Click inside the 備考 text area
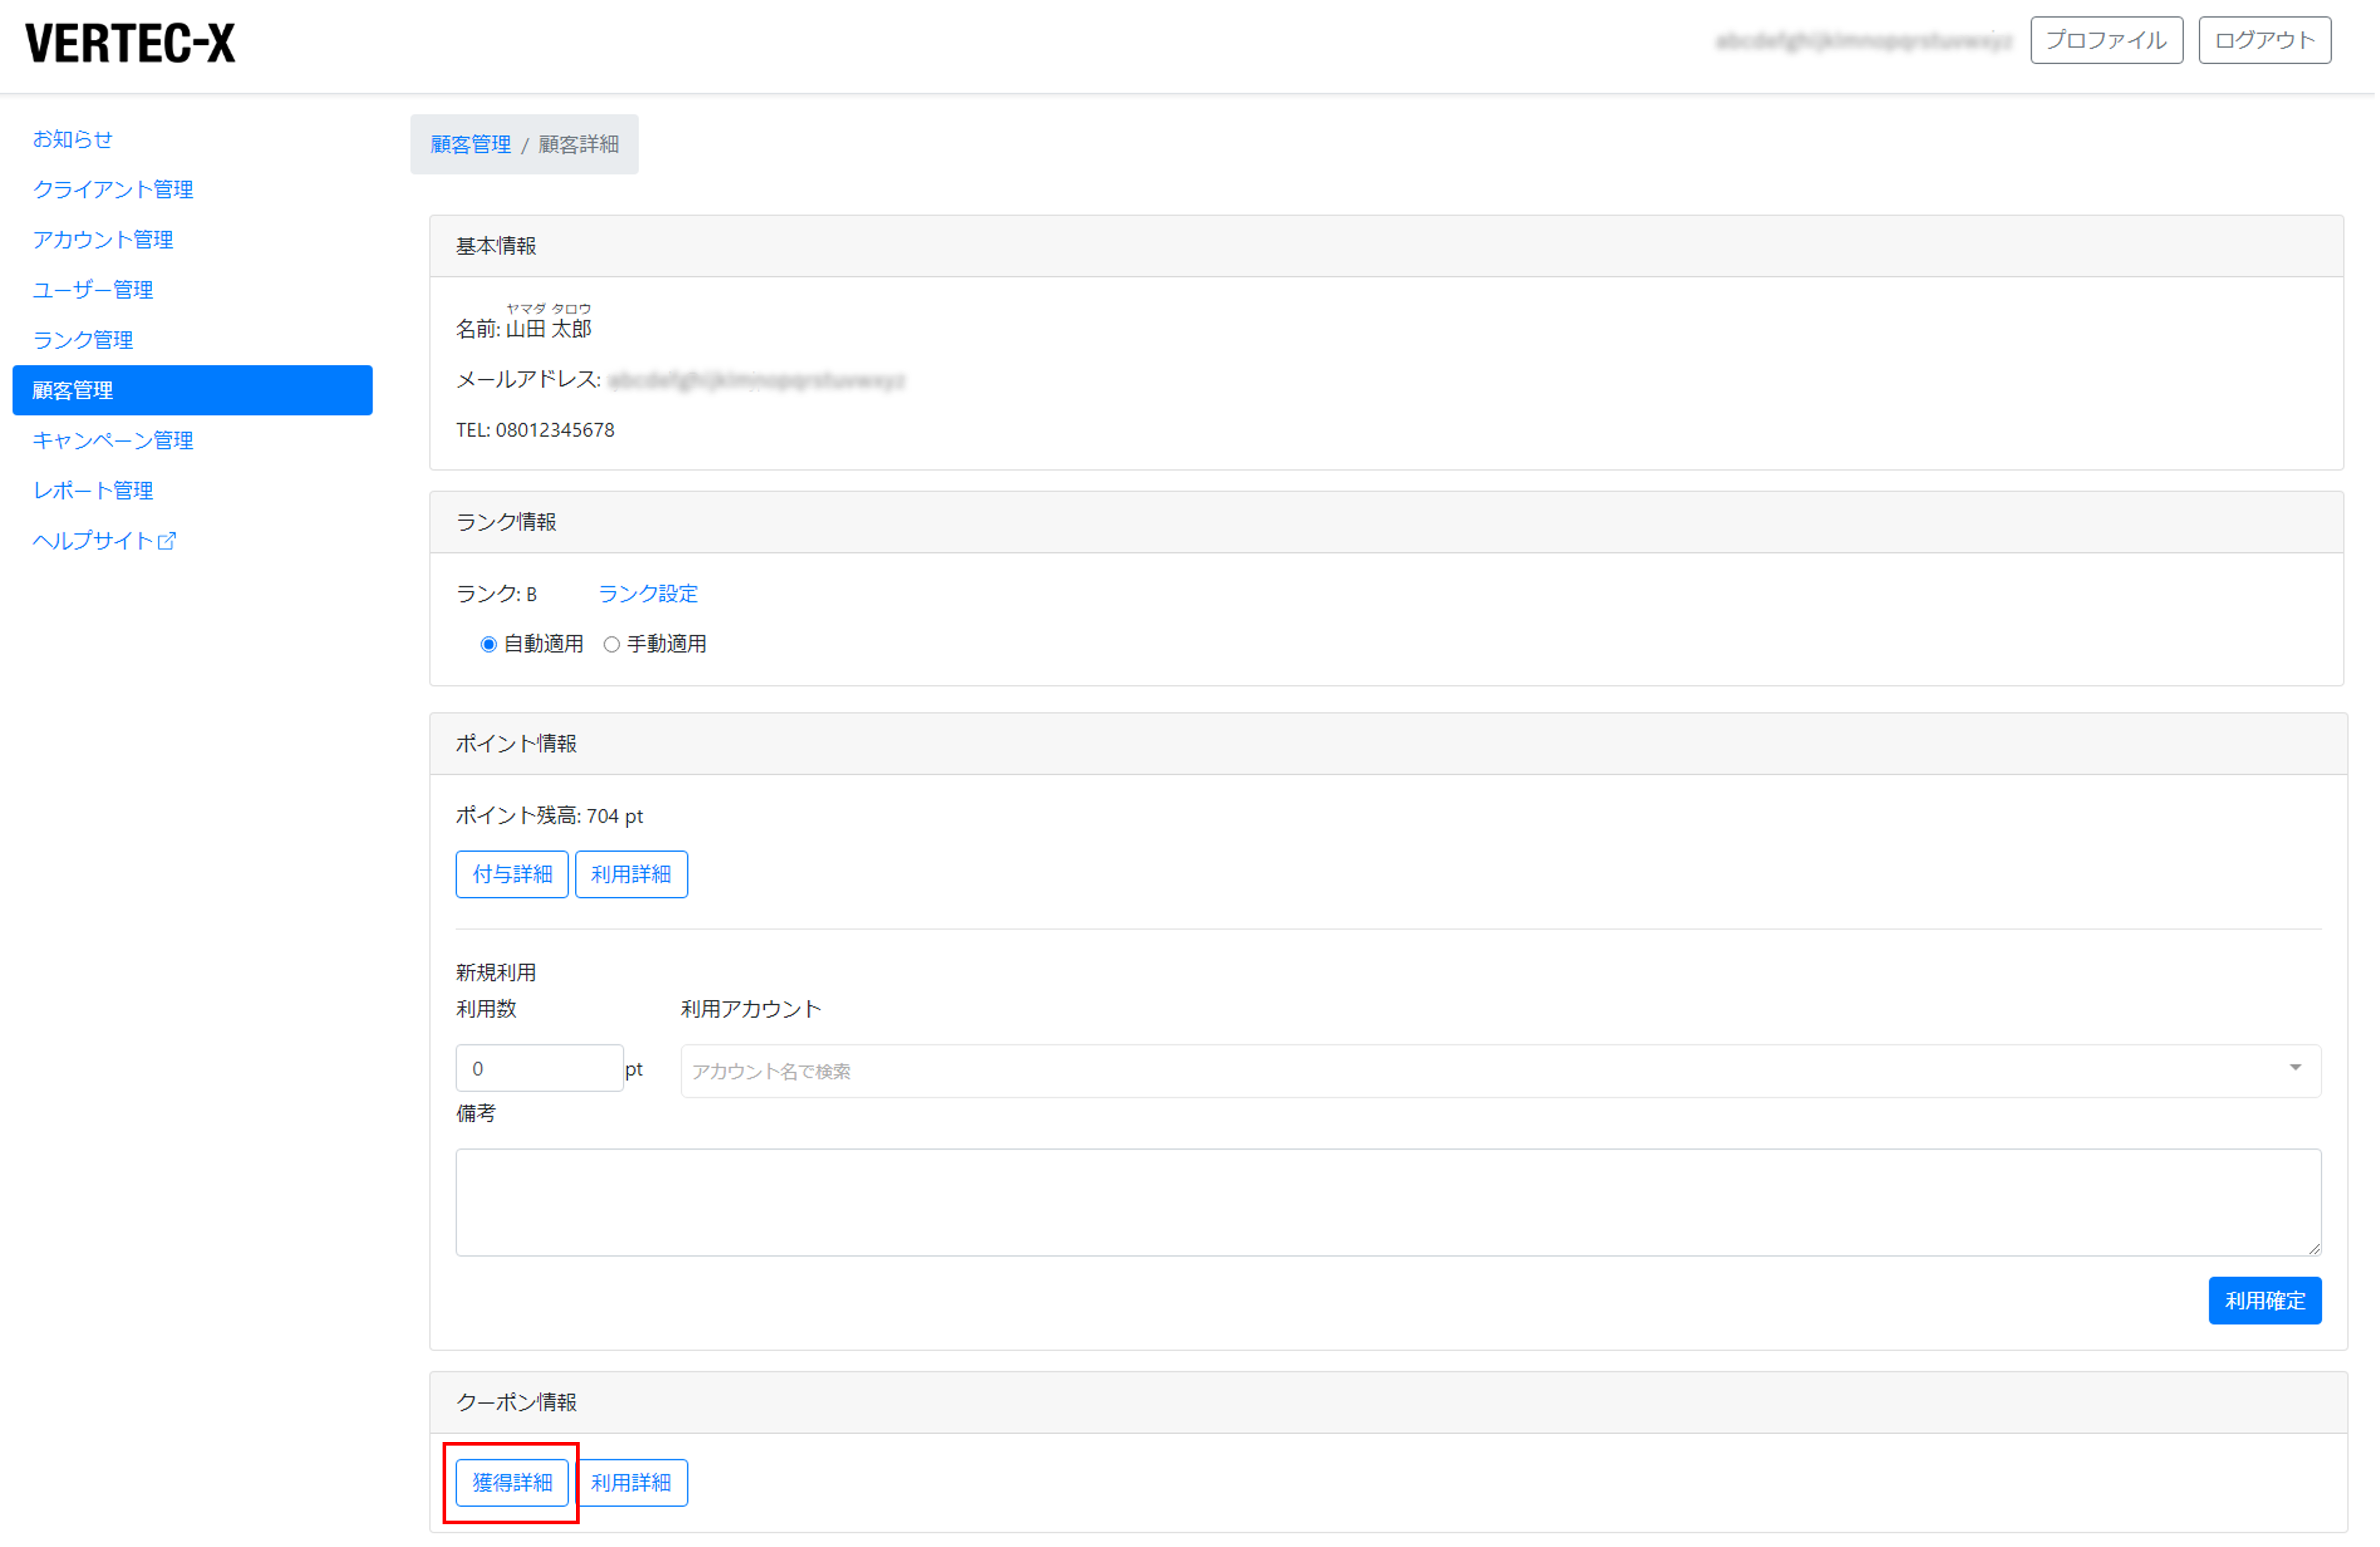The image size is (2380, 1547). click(1388, 1202)
